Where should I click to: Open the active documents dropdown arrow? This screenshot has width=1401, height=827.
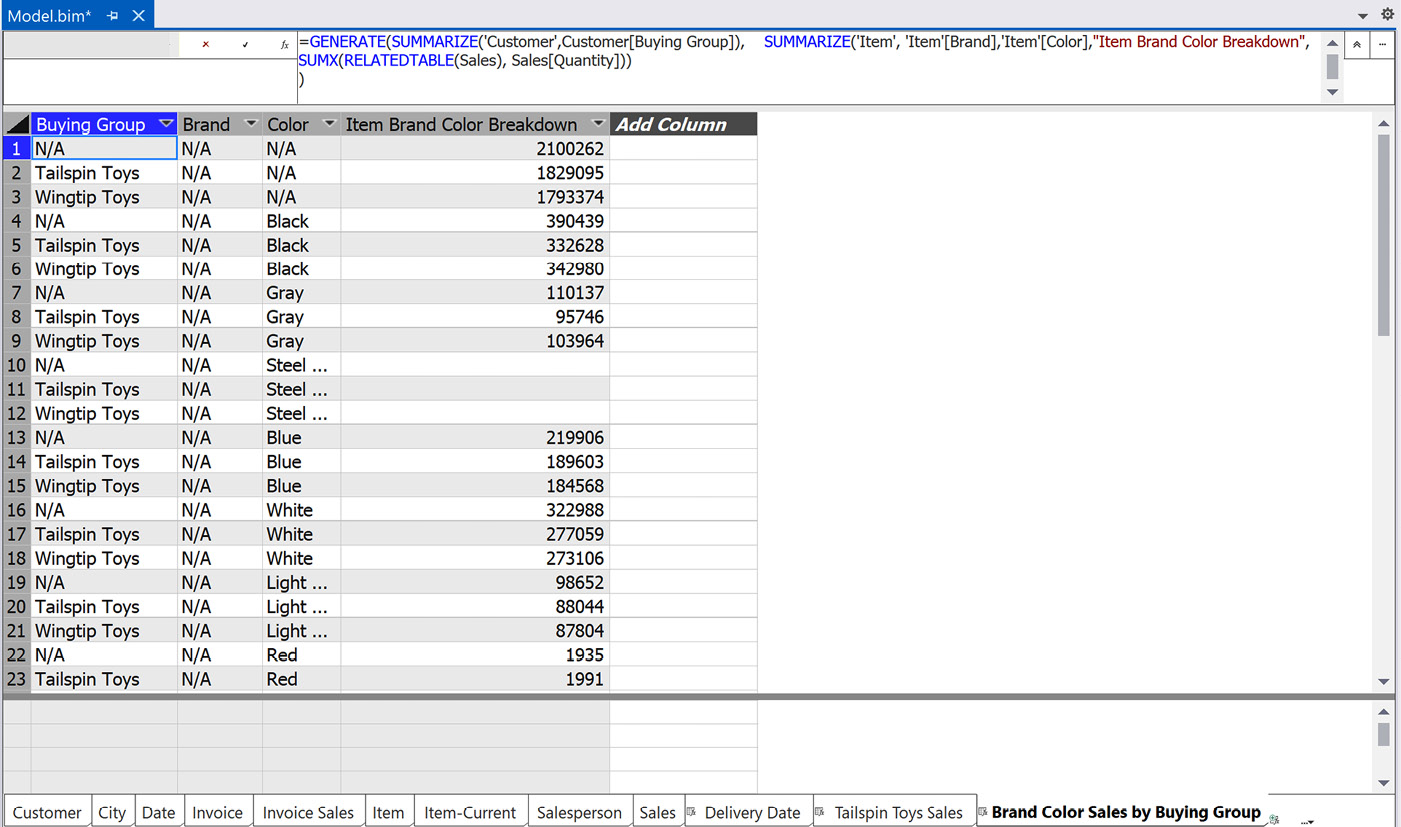click(1363, 16)
